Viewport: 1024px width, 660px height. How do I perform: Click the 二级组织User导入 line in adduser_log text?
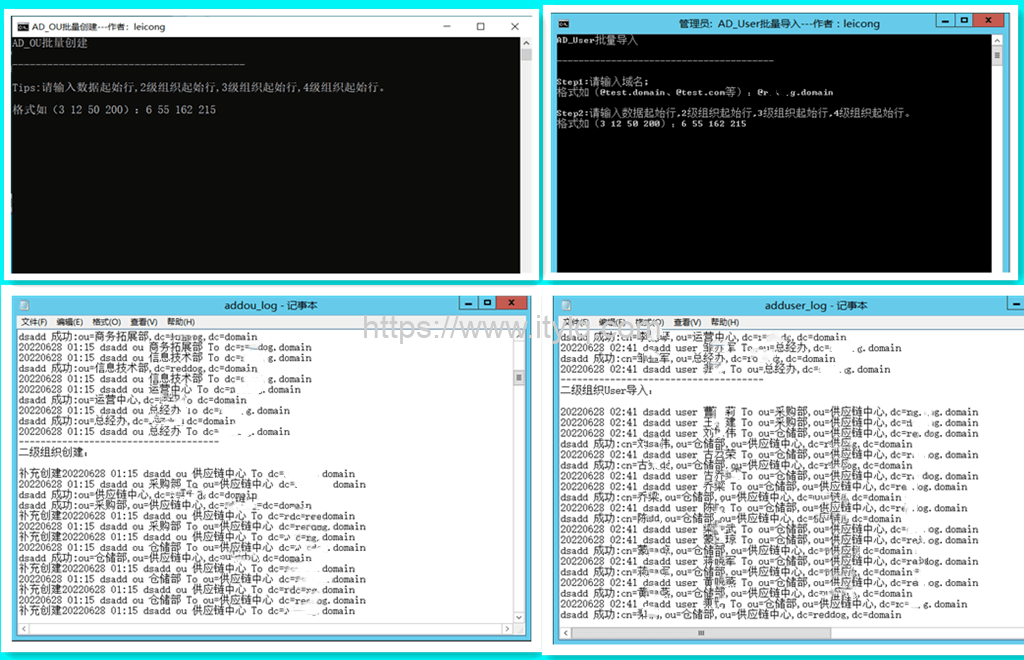(x=604, y=391)
